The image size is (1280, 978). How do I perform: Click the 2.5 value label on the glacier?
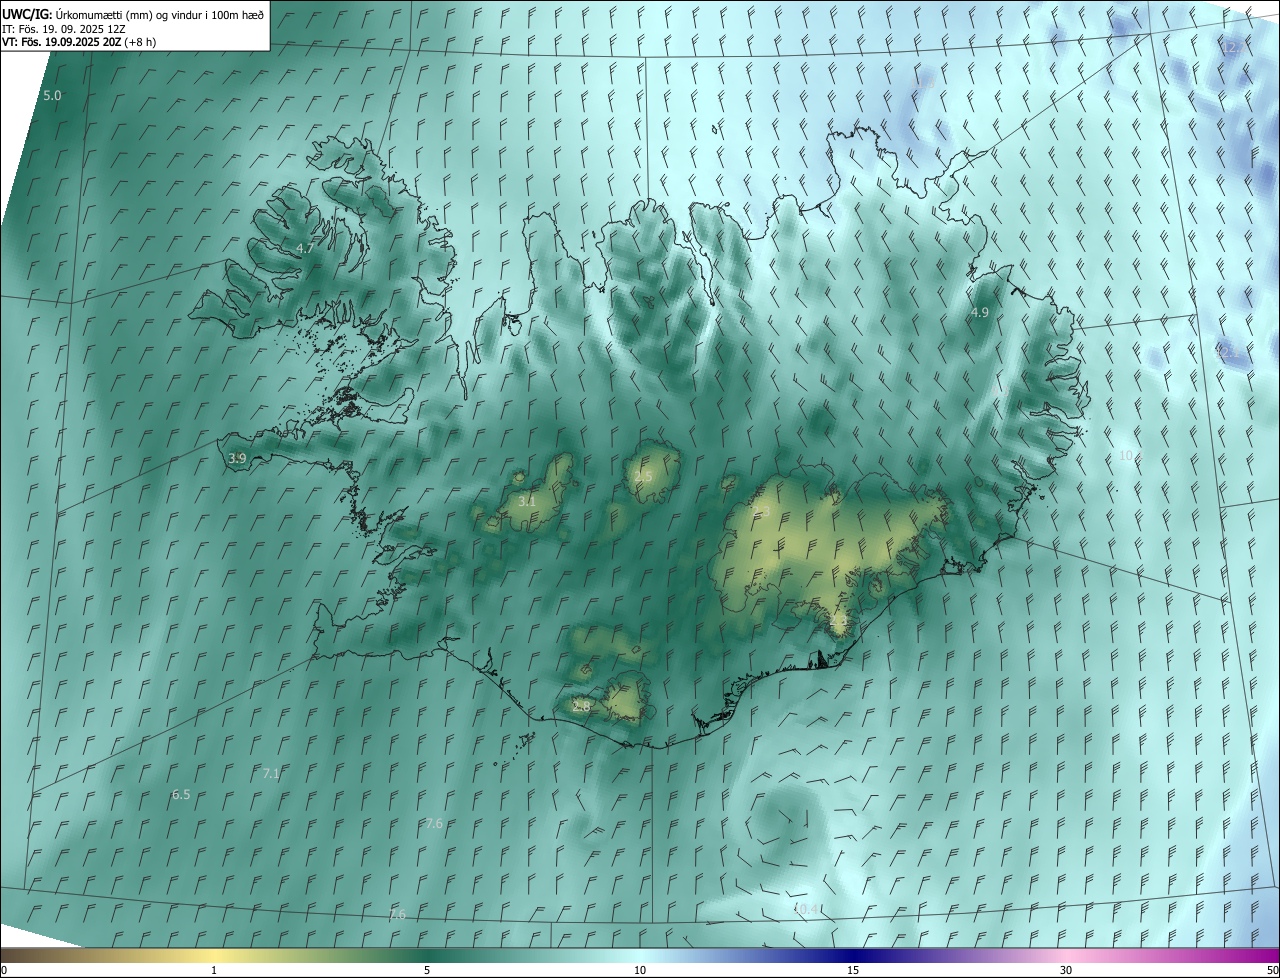coord(643,477)
